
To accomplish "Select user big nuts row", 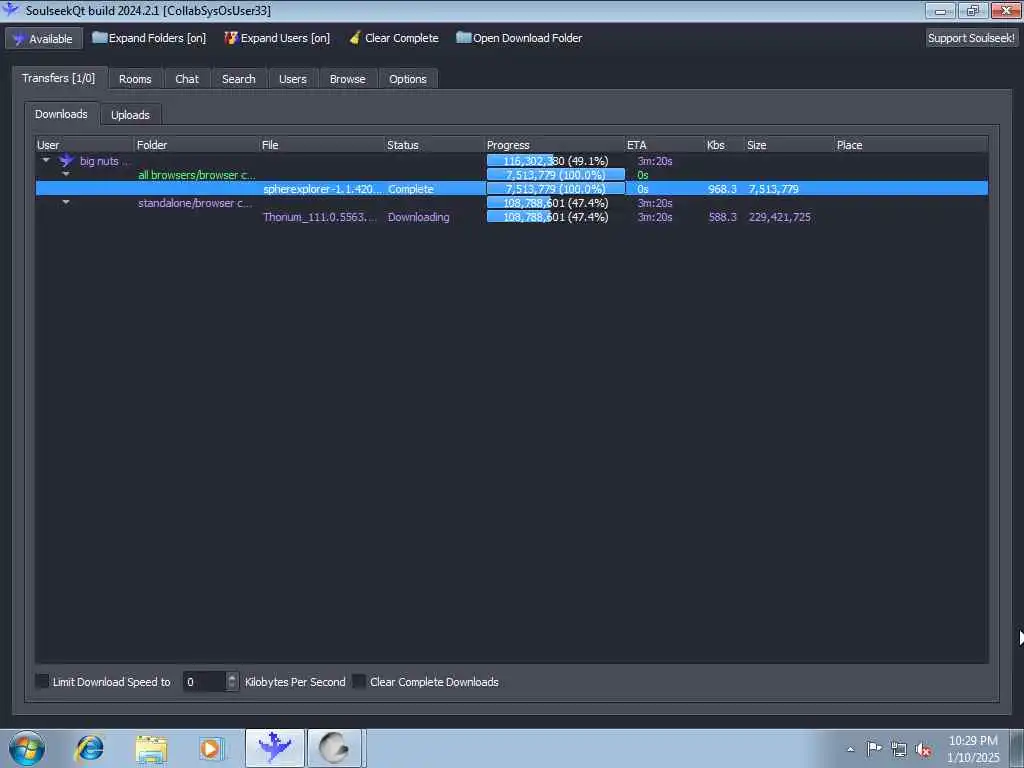I will (x=511, y=161).
